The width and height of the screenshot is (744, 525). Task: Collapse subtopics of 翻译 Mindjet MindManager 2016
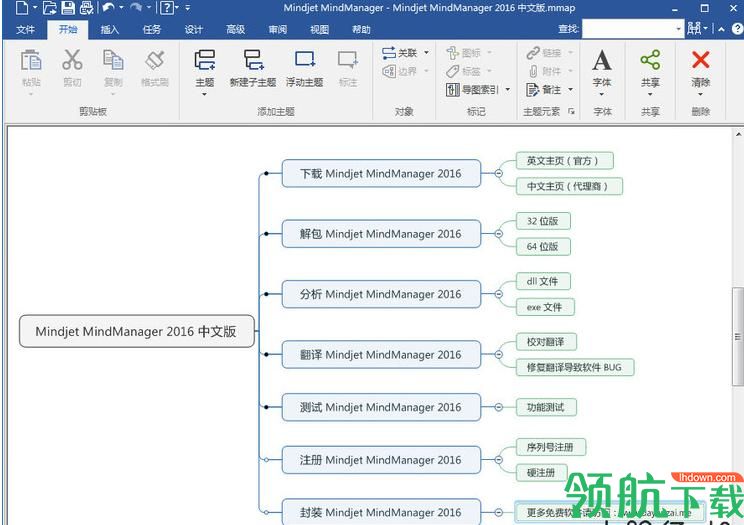pos(498,354)
